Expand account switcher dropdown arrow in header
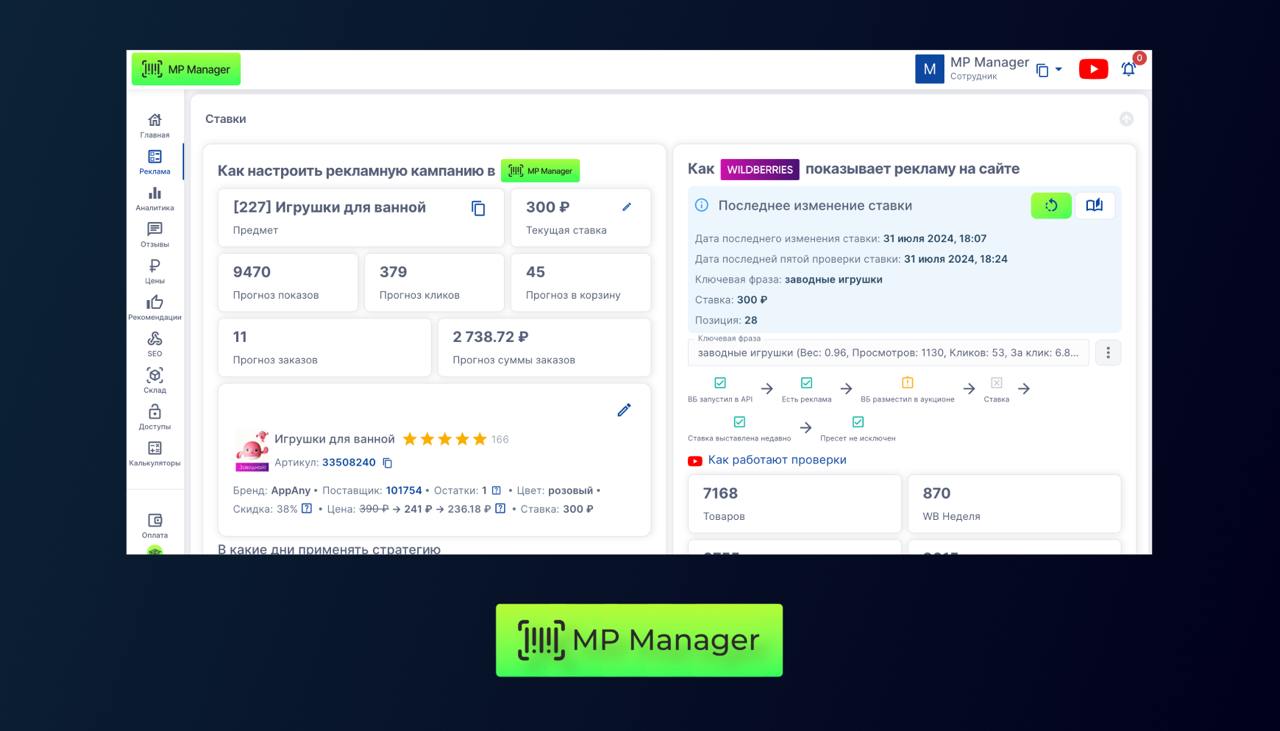The height and width of the screenshot is (731, 1280). (1059, 69)
